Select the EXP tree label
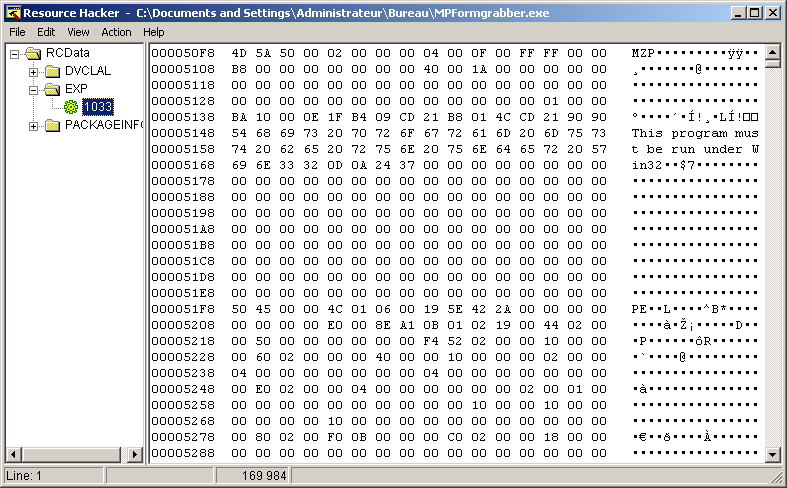This screenshot has width=787, height=488. pyautogui.click(x=76, y=89)
